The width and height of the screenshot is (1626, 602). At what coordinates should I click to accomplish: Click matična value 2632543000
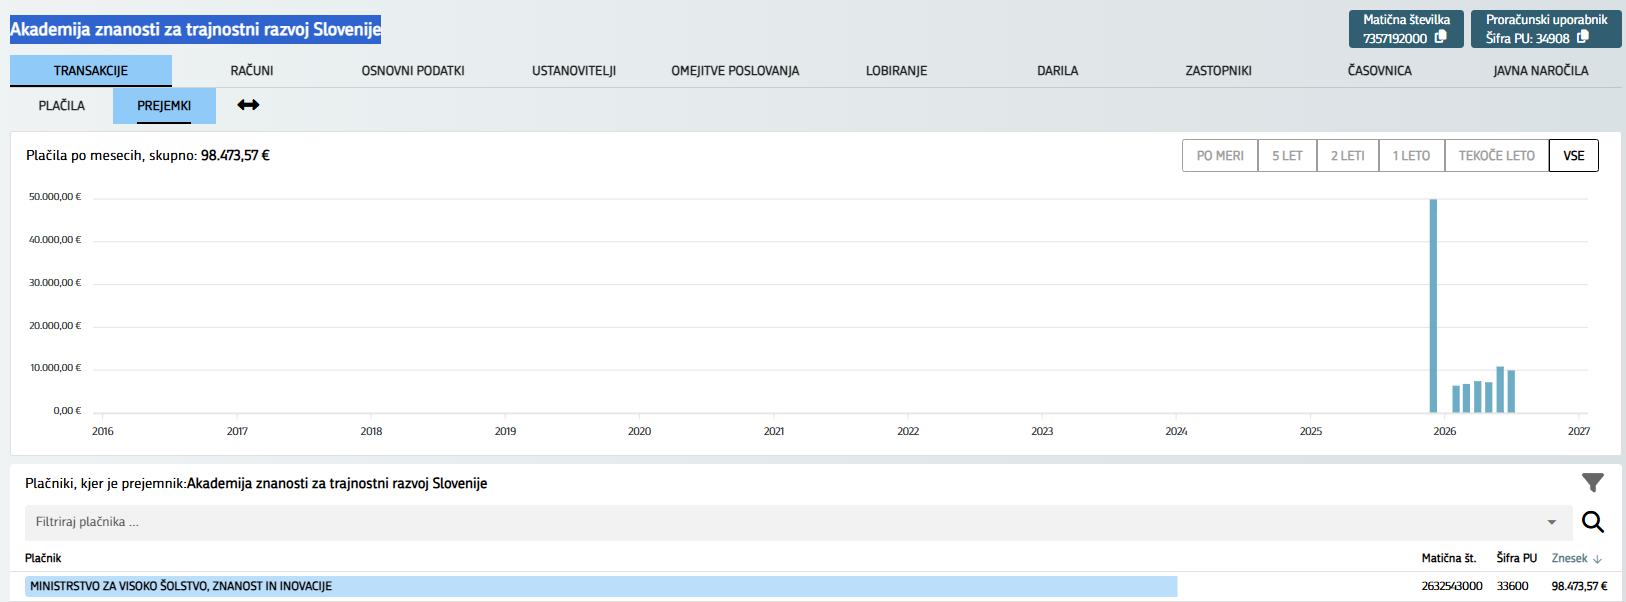[x=1452, y=586]
